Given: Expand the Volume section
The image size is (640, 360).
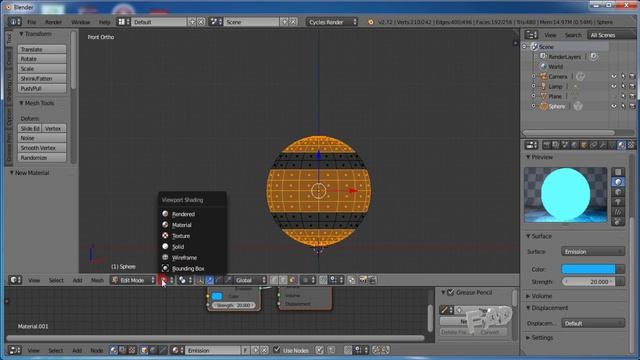Looking at the screenshot, I should coord(528,296).
